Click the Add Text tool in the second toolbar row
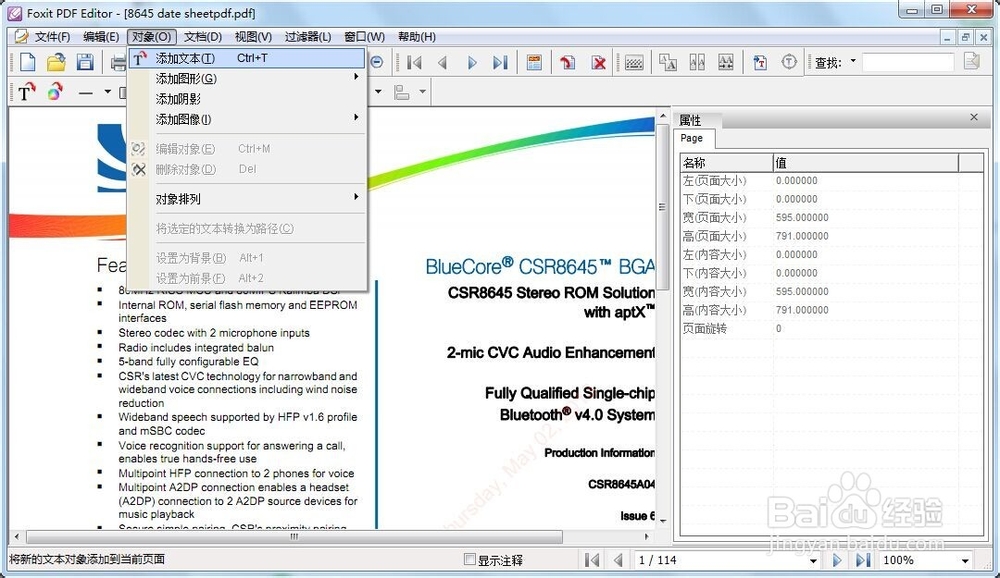Image resolution: width=1000 pixels, height=578 pixels. click(26, 93)
